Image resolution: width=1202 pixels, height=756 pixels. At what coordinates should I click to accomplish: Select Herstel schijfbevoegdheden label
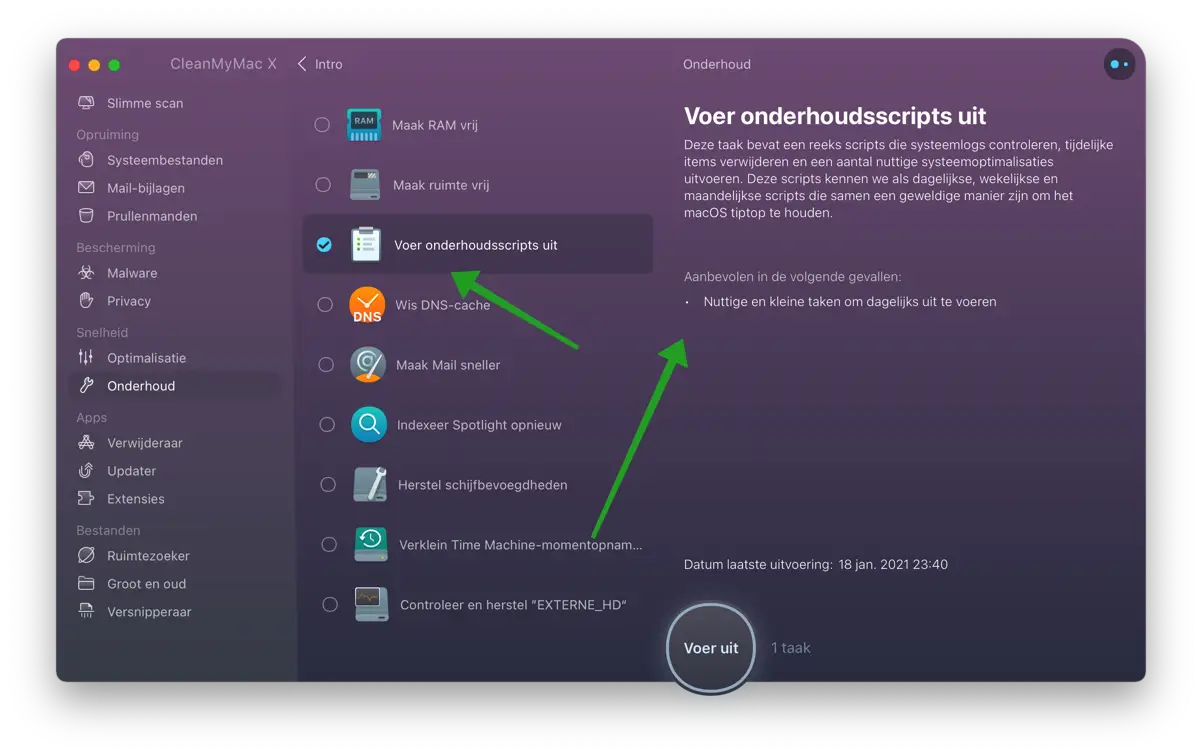pyautogui.click(x=483, y=485)
